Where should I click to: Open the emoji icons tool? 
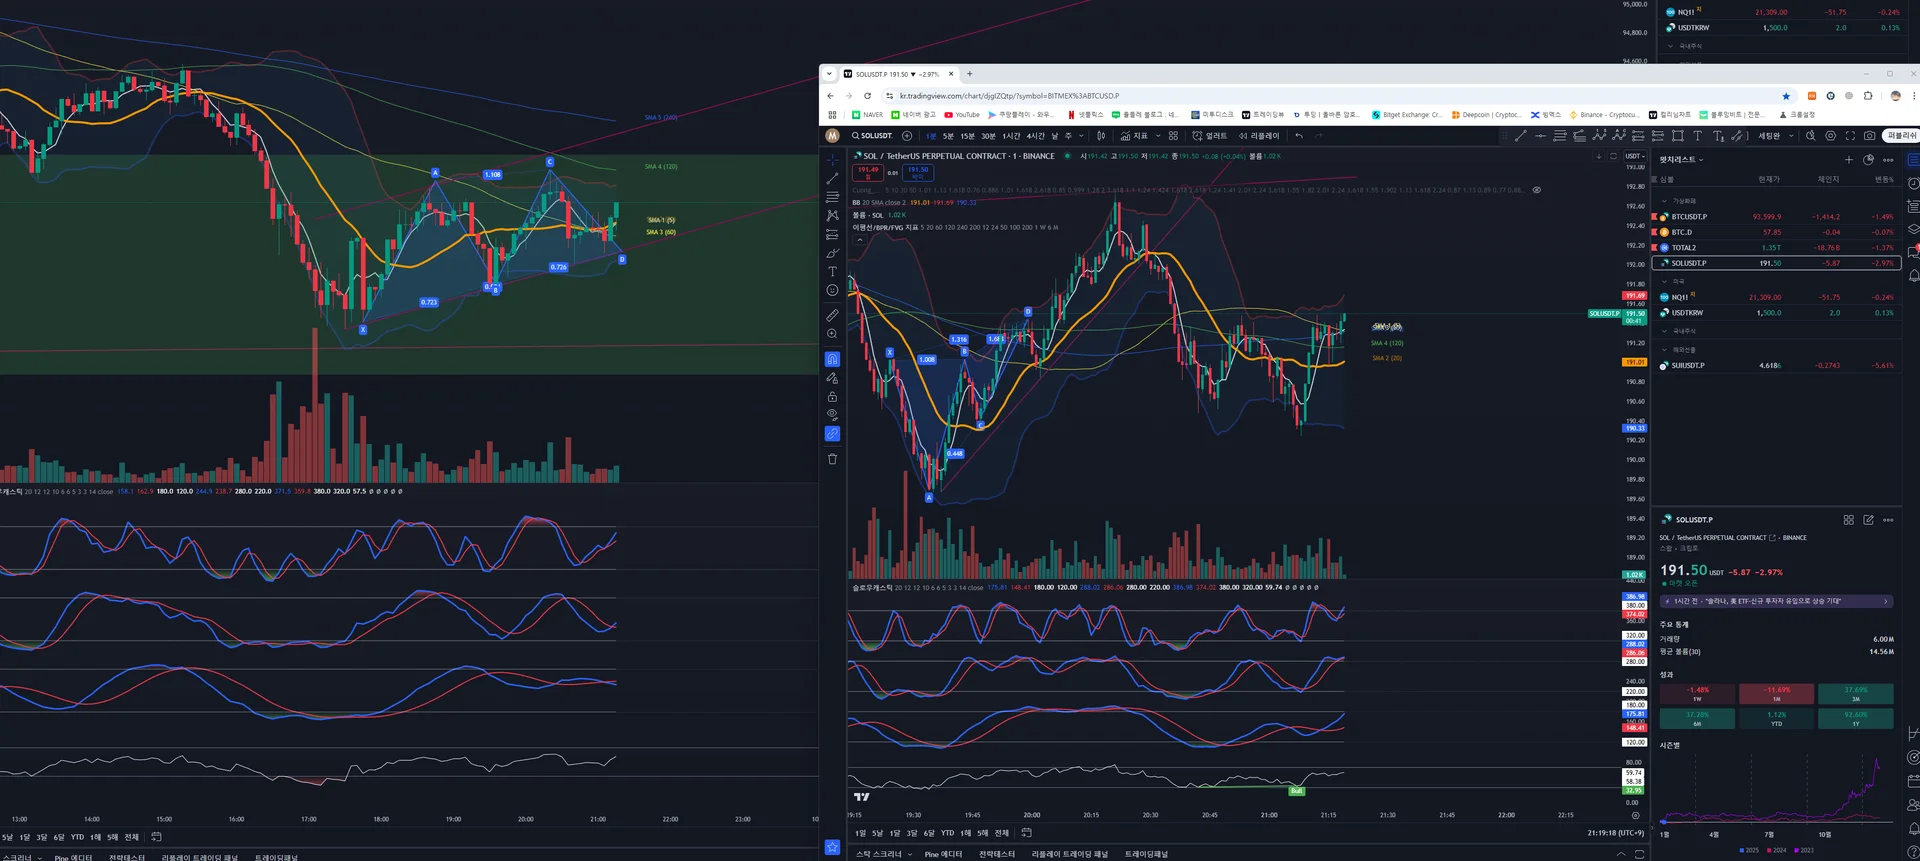[832, 290]
